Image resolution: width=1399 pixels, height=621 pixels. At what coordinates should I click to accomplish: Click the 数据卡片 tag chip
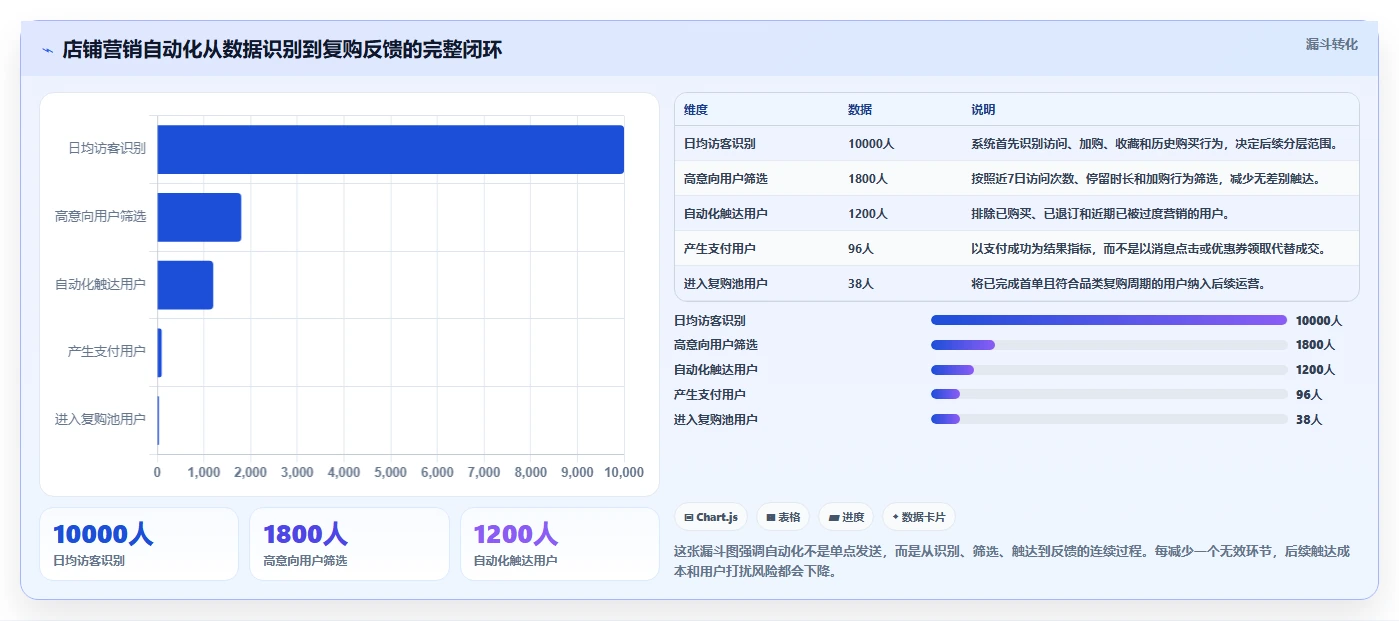[919, 517]
